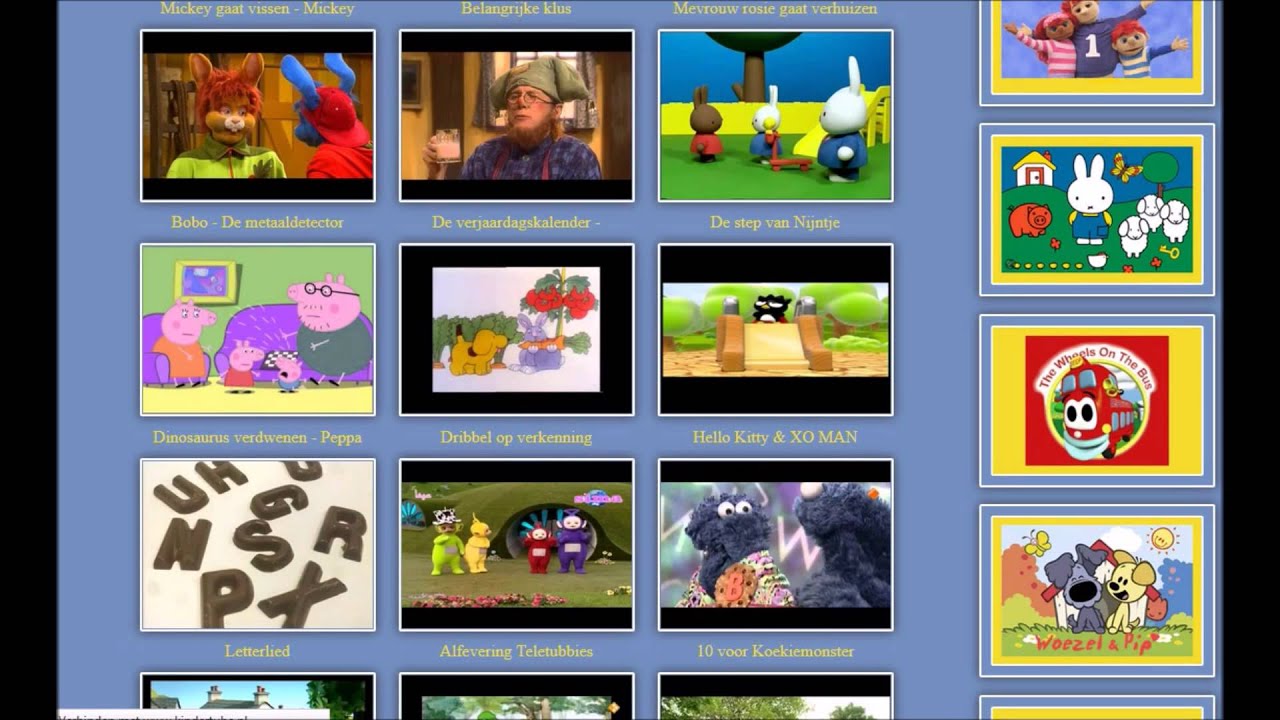
Task: Click 'Dinosaurus verdwenen - Peppa' title
Action: click(x=257, y=437)
